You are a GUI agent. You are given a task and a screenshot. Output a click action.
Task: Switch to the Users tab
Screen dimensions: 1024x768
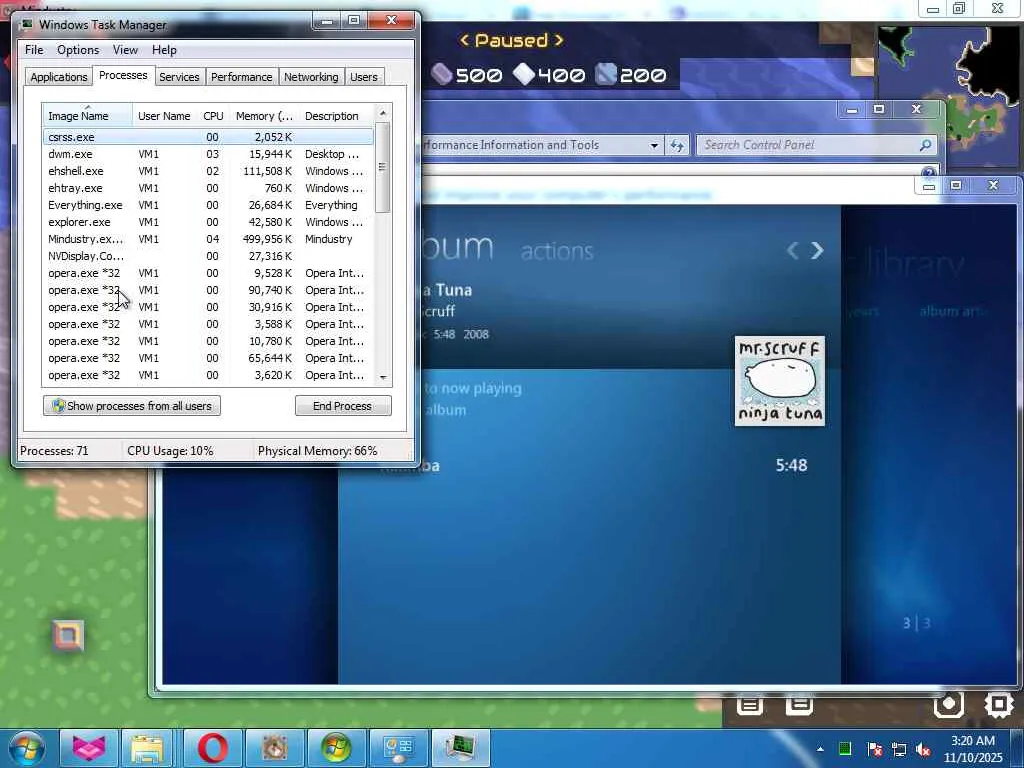[x=364, y=77]
